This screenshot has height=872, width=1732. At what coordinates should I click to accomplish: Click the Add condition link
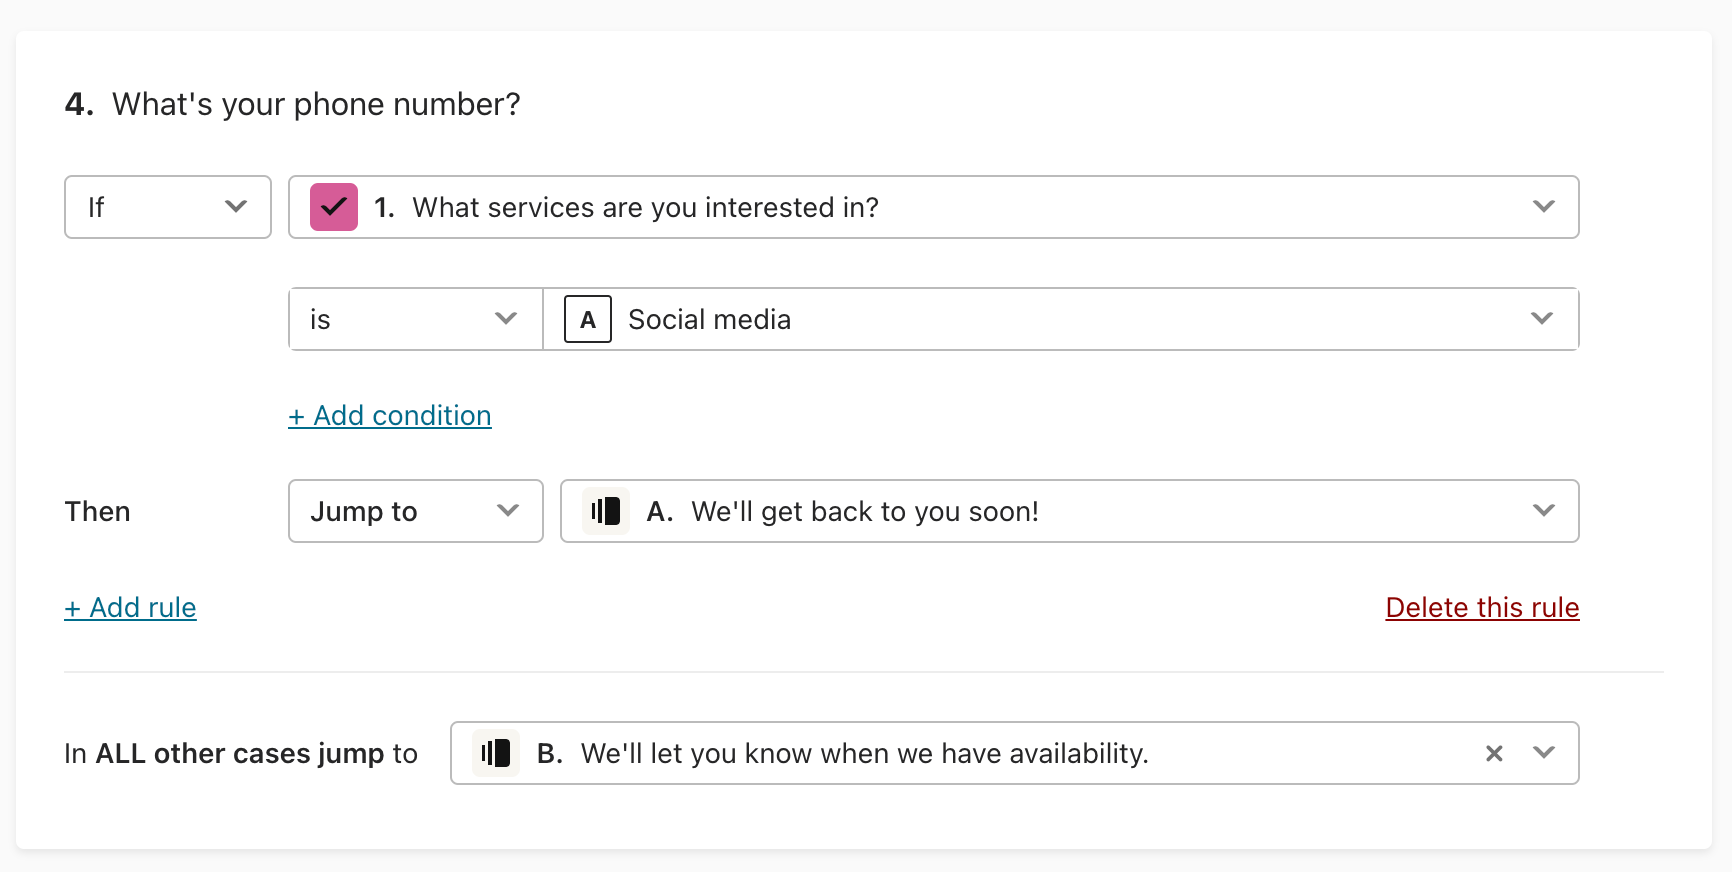pos(390,415)
